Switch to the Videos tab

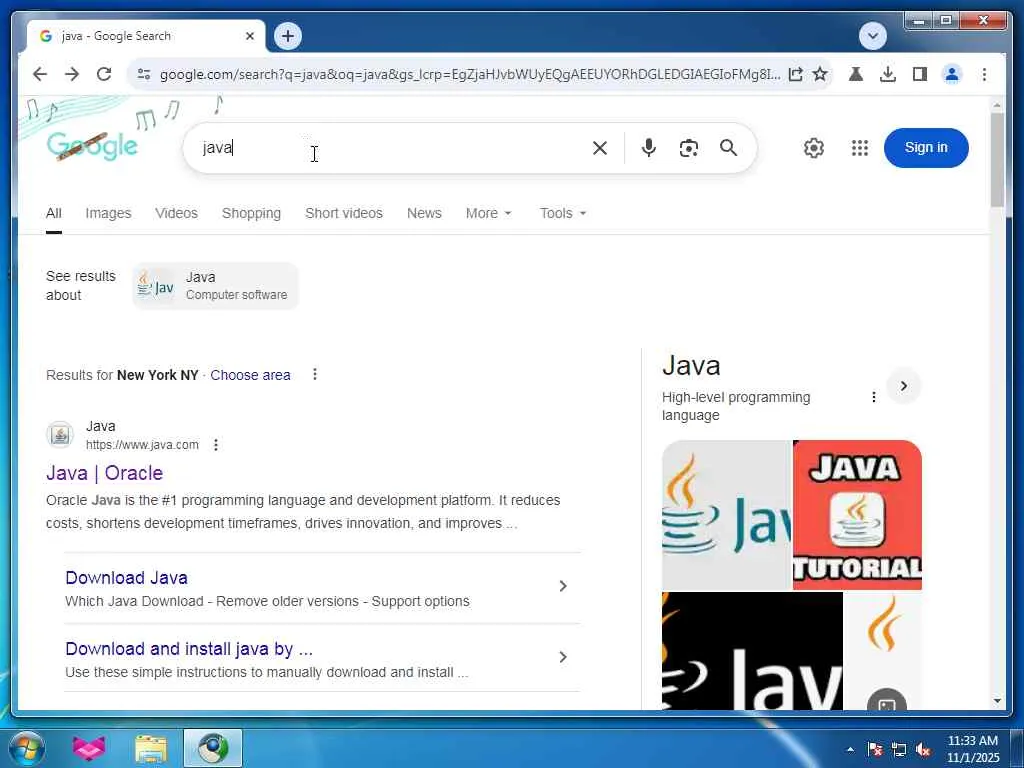click(176, 214)
